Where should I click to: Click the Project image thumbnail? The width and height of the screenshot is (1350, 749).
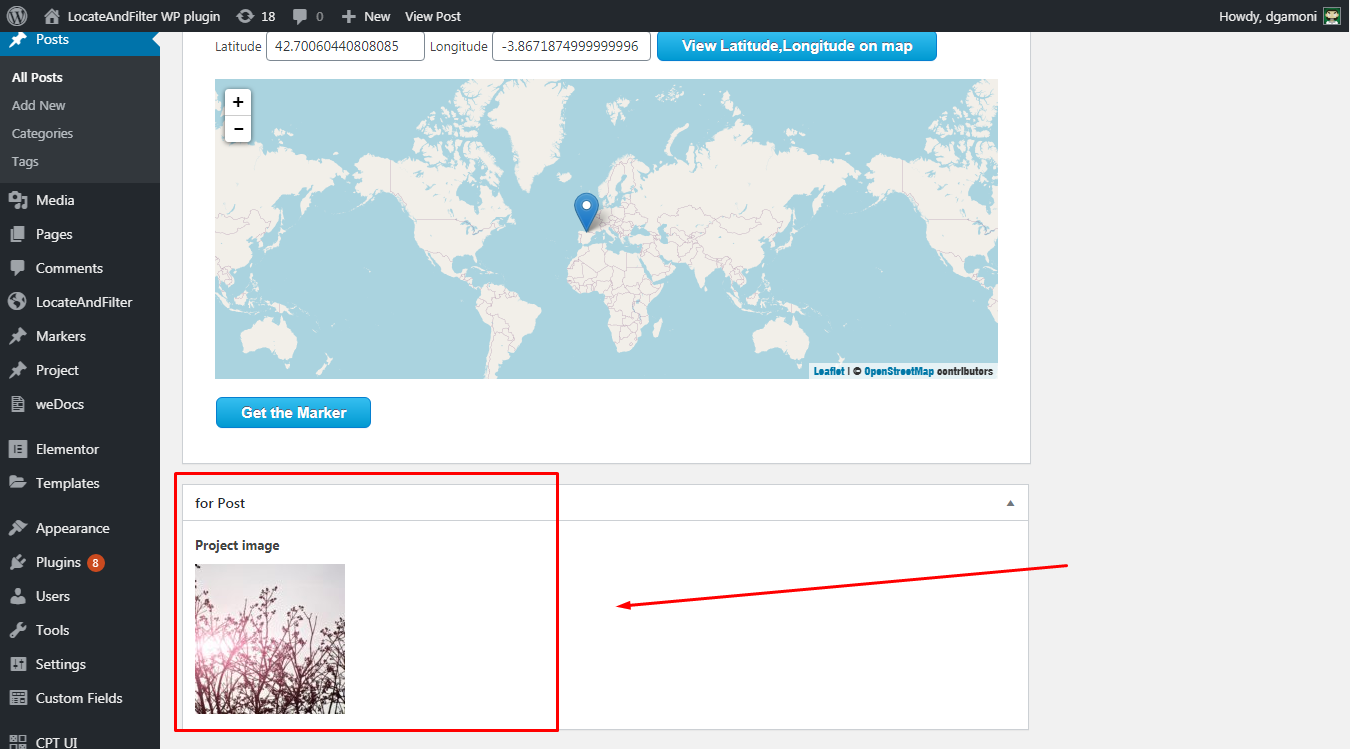tap(269, 637)
